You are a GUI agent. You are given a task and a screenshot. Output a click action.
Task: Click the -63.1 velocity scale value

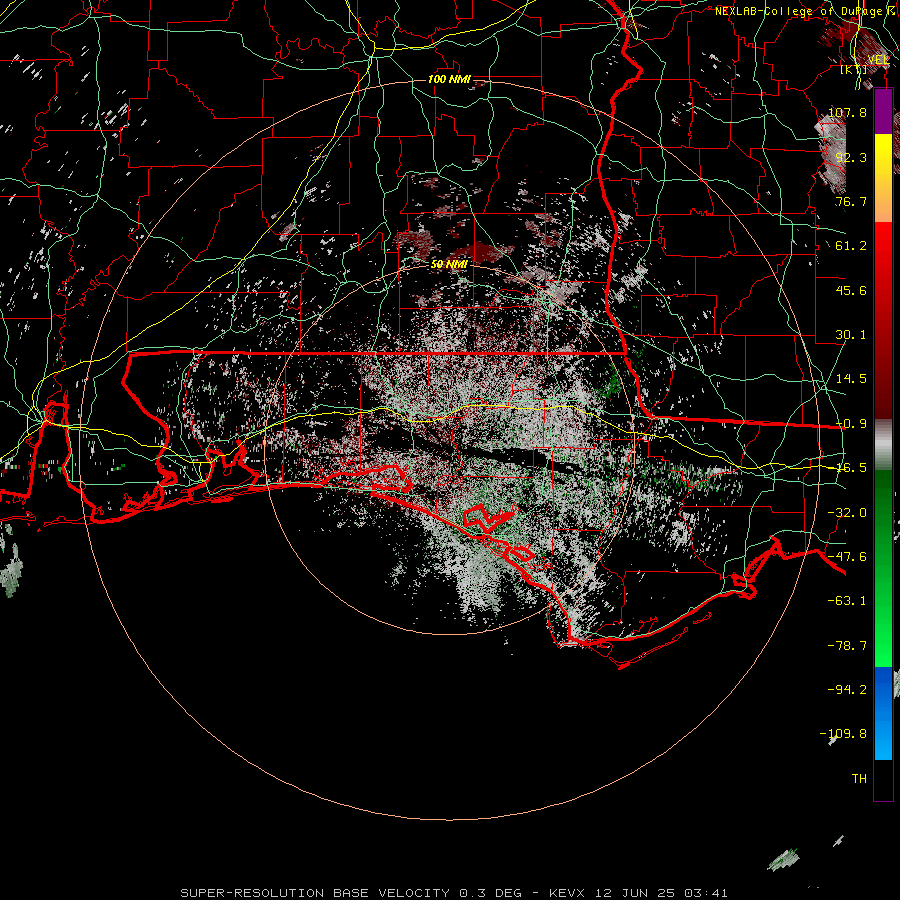tap(847, 601)
